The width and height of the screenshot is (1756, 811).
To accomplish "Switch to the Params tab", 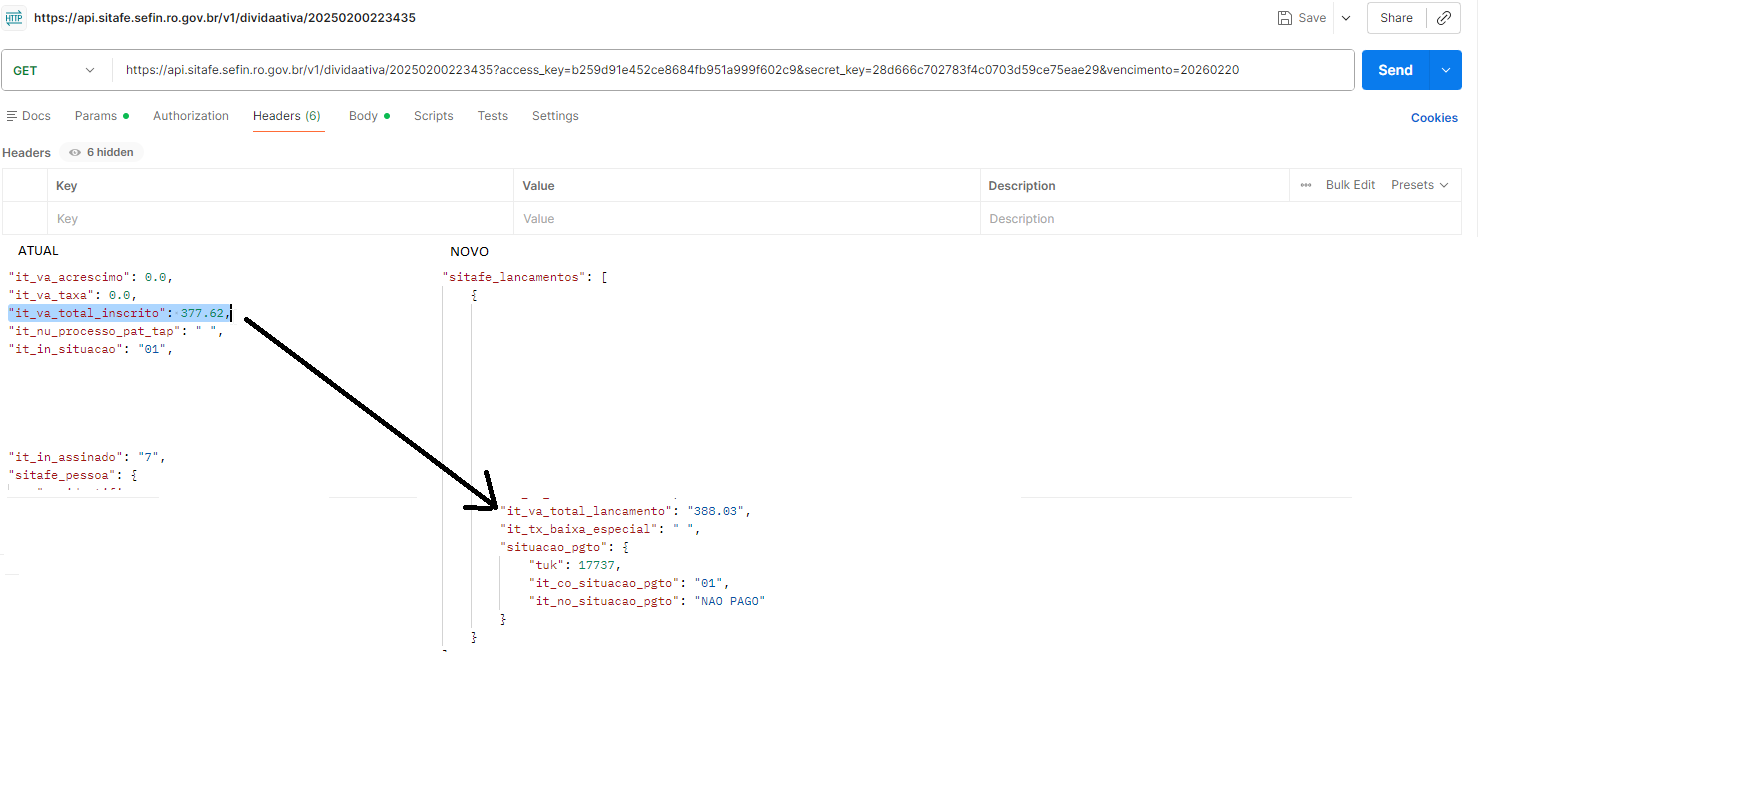I will coord(96,116).
